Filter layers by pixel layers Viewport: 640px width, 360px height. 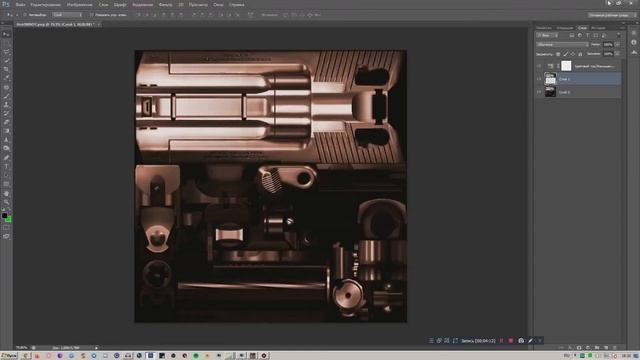click(572, 36)
